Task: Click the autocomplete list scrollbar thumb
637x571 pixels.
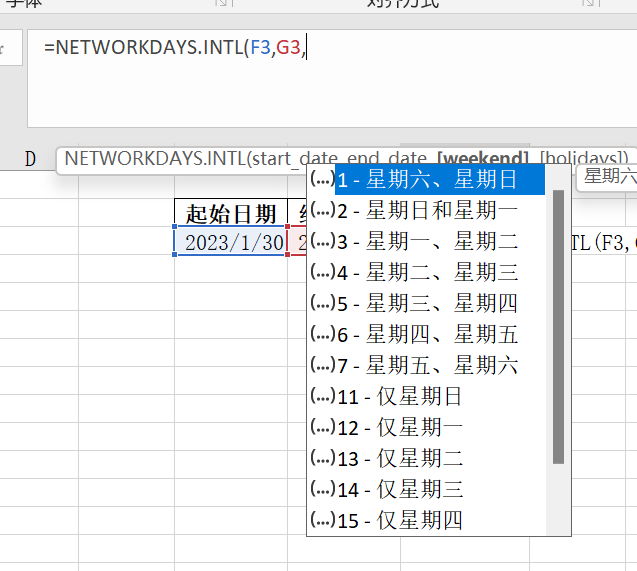Action: [559, 327]
